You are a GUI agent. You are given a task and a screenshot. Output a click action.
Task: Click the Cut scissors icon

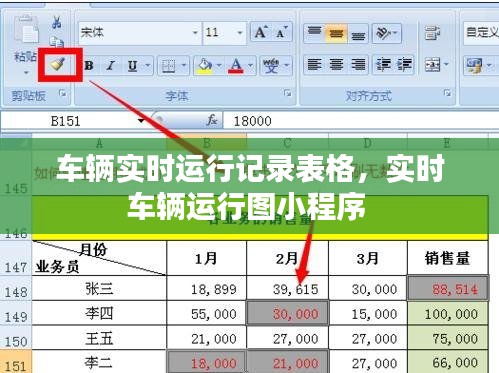[56, 22]
